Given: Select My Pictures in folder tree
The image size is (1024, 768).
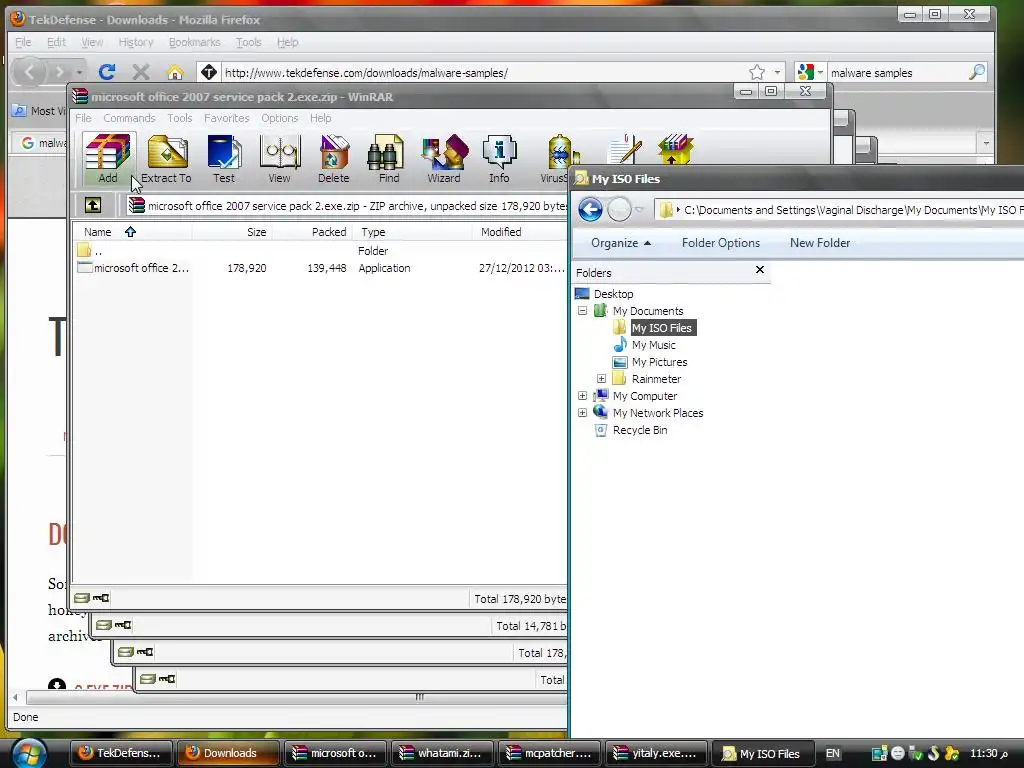Looking at the screenshot, I should point(659,362).
